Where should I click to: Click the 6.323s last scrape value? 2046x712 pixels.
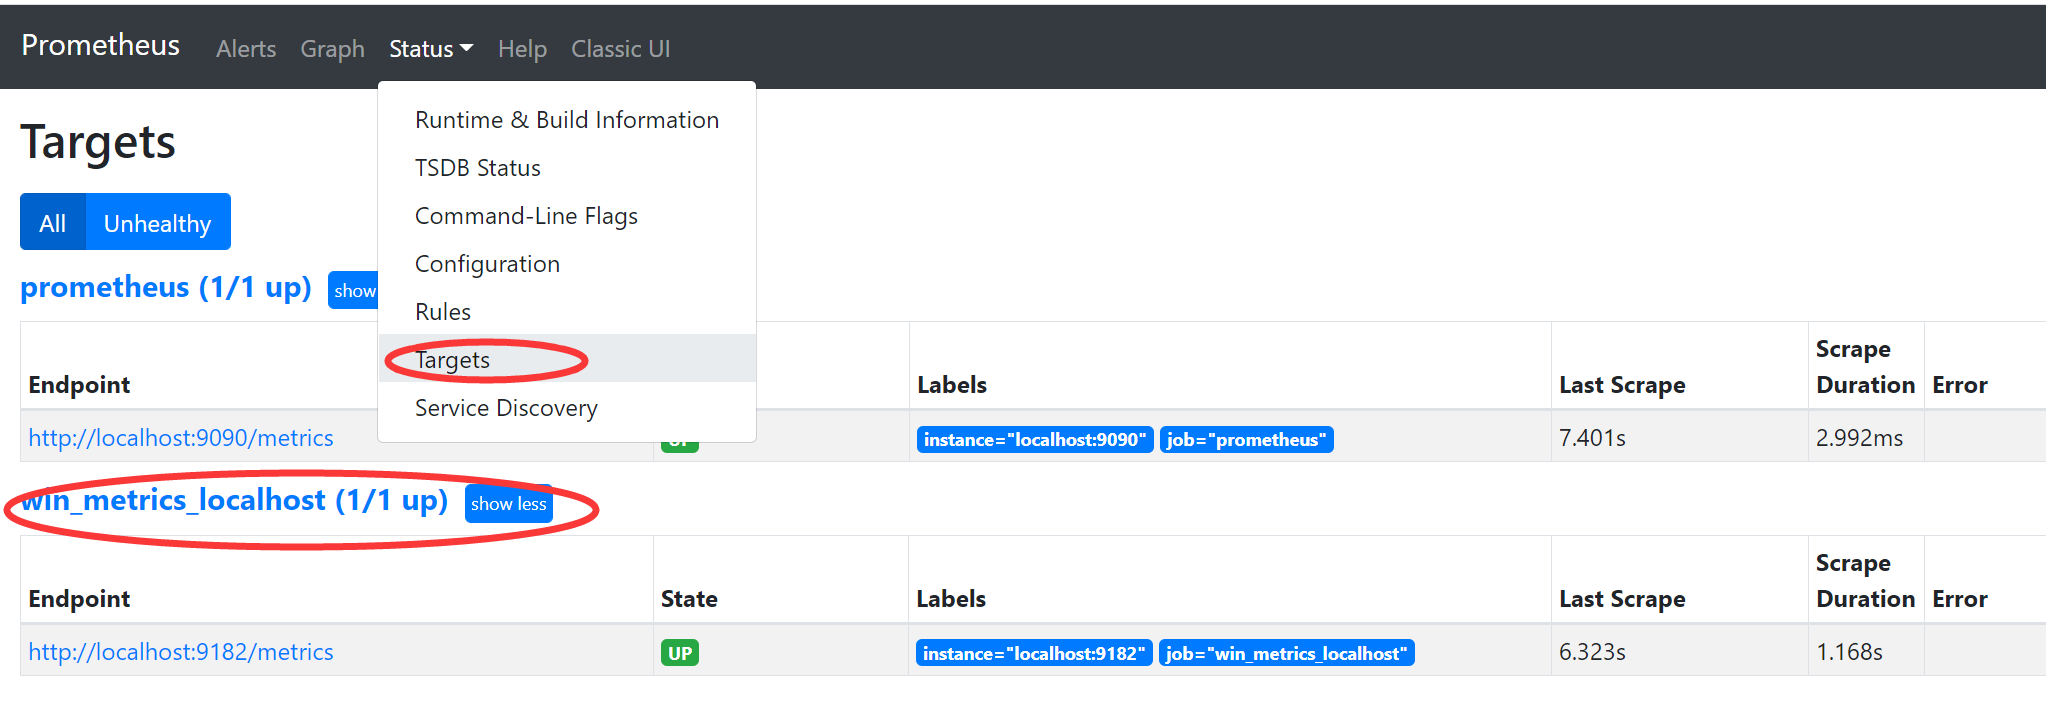point(1592,652)
